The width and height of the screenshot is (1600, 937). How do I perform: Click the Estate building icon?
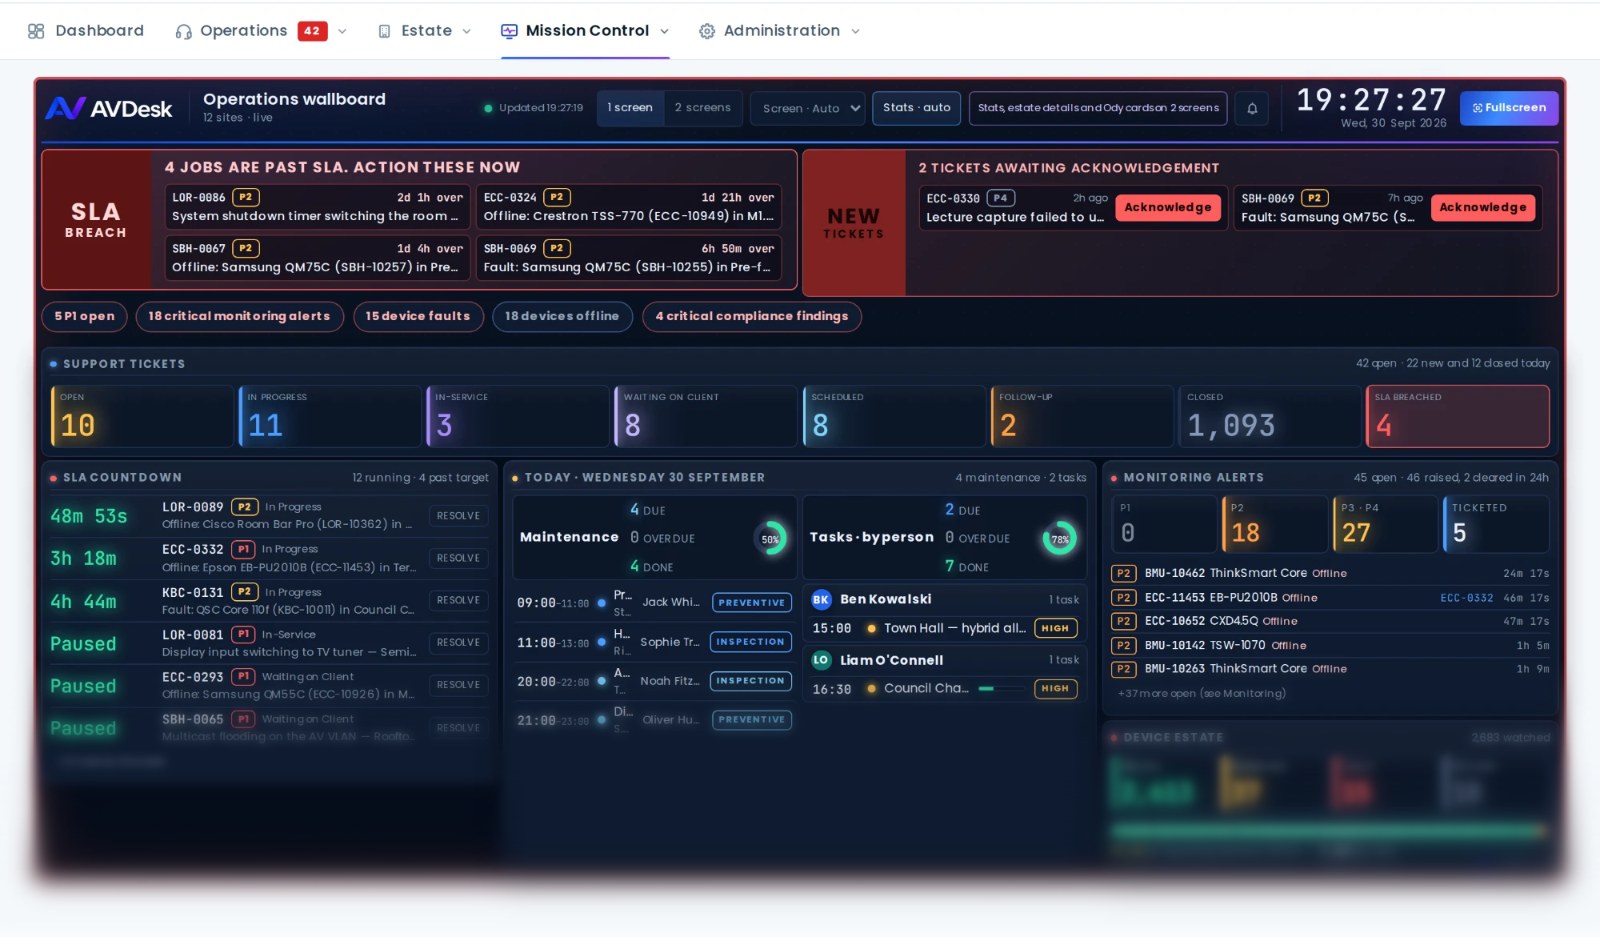[384, 31]
